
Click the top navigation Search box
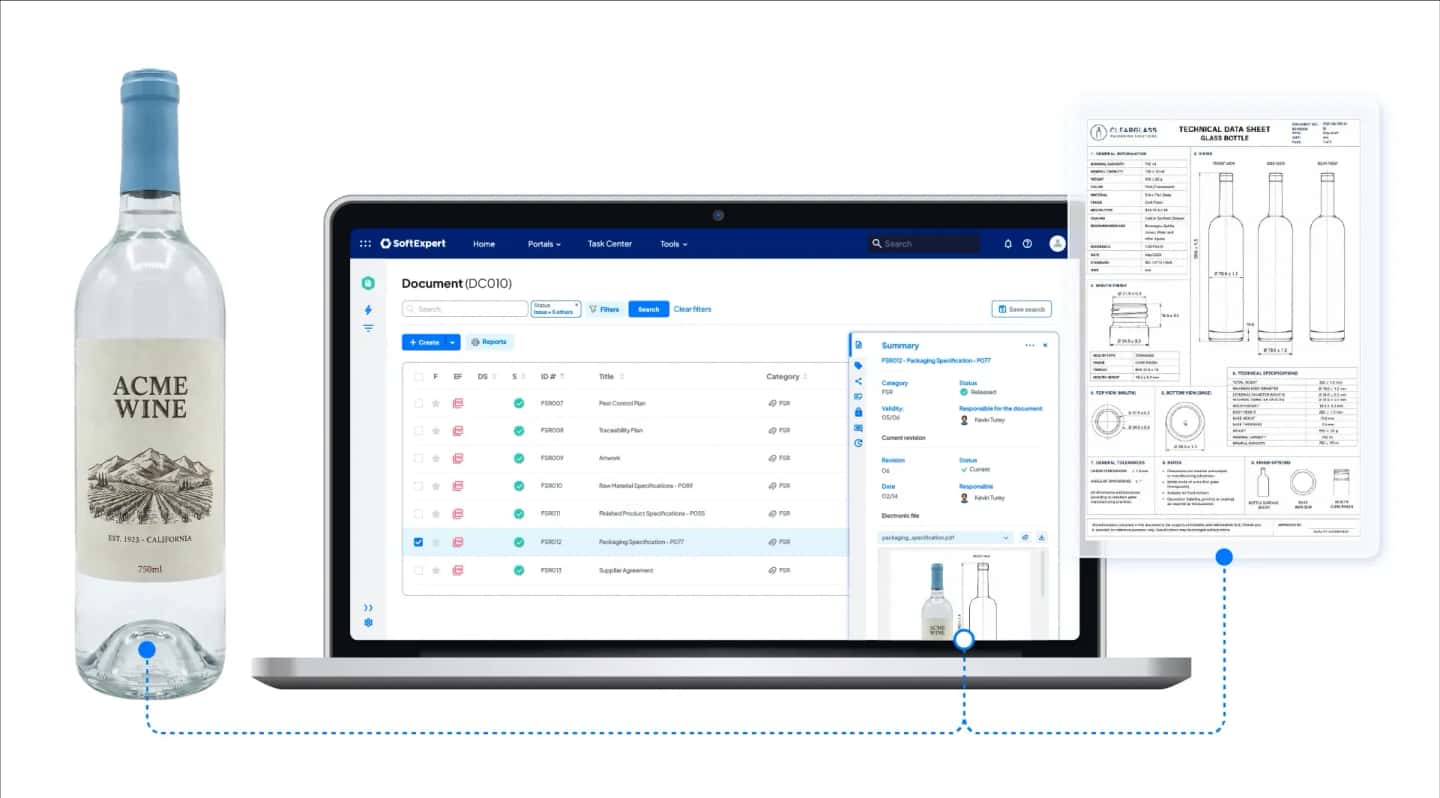(x=924, y=244)
